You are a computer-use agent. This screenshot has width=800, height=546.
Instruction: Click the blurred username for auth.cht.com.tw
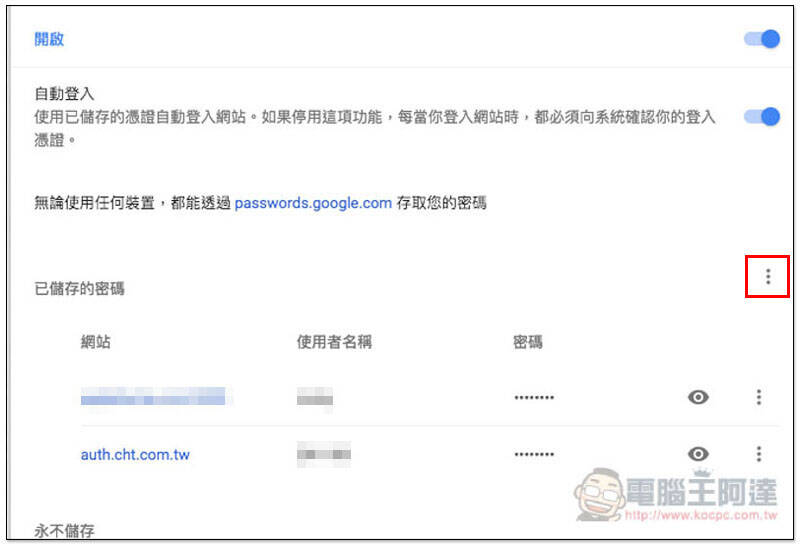[x=324, y=454]
